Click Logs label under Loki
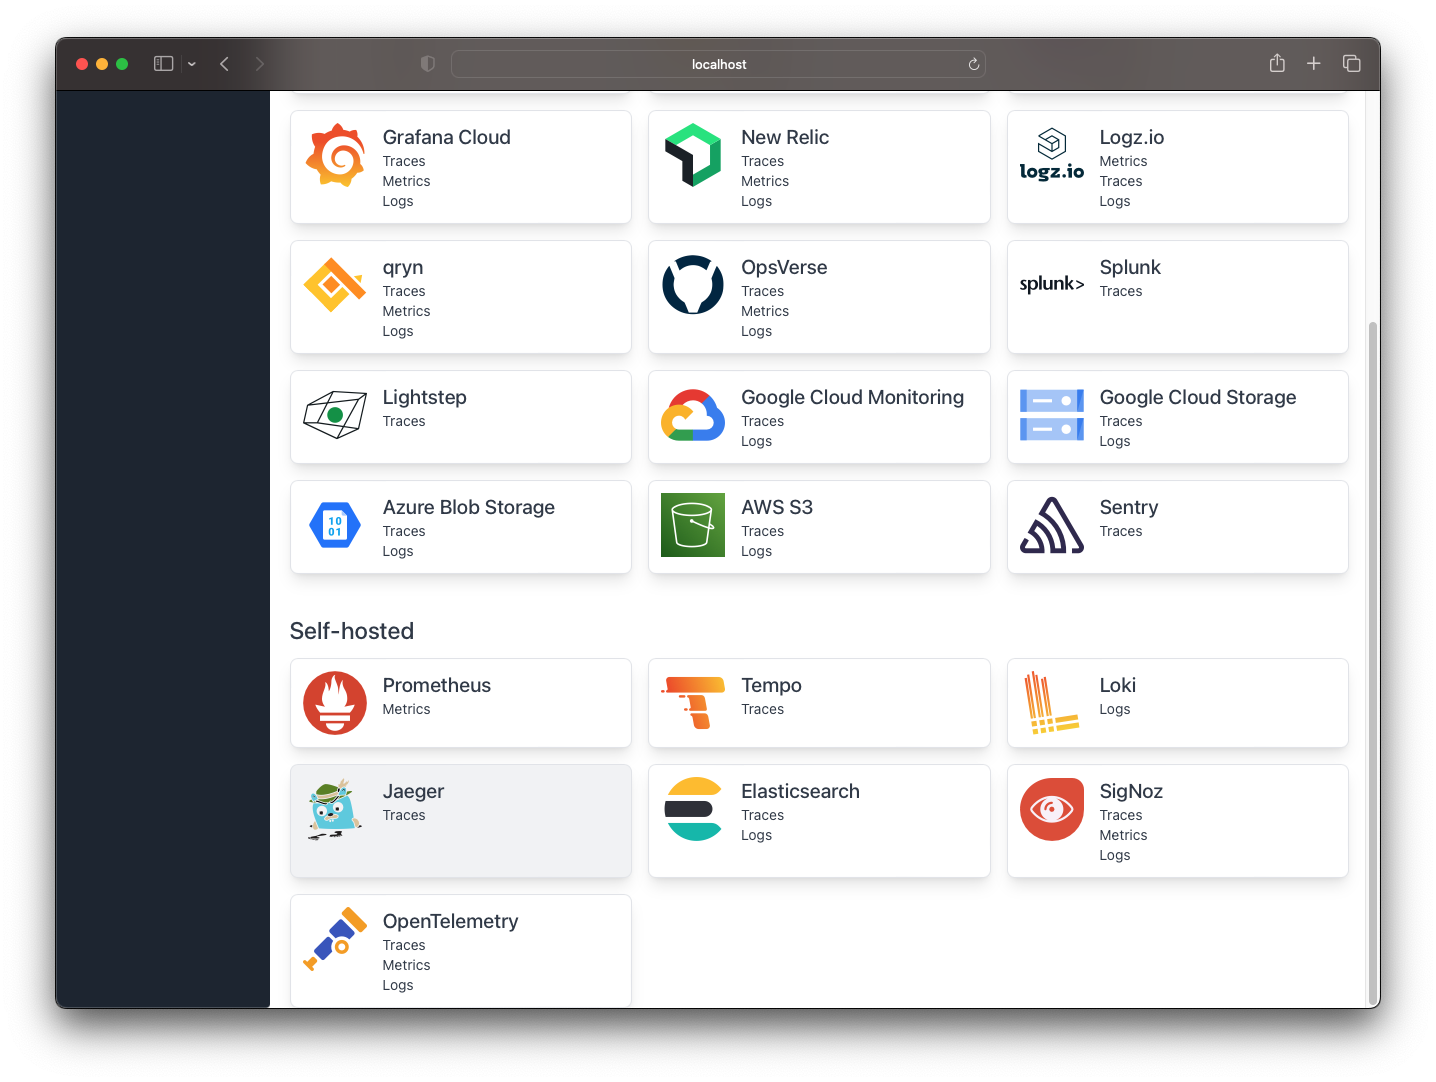Viewport: 1436px width, 1082px height. [1114, 709]
